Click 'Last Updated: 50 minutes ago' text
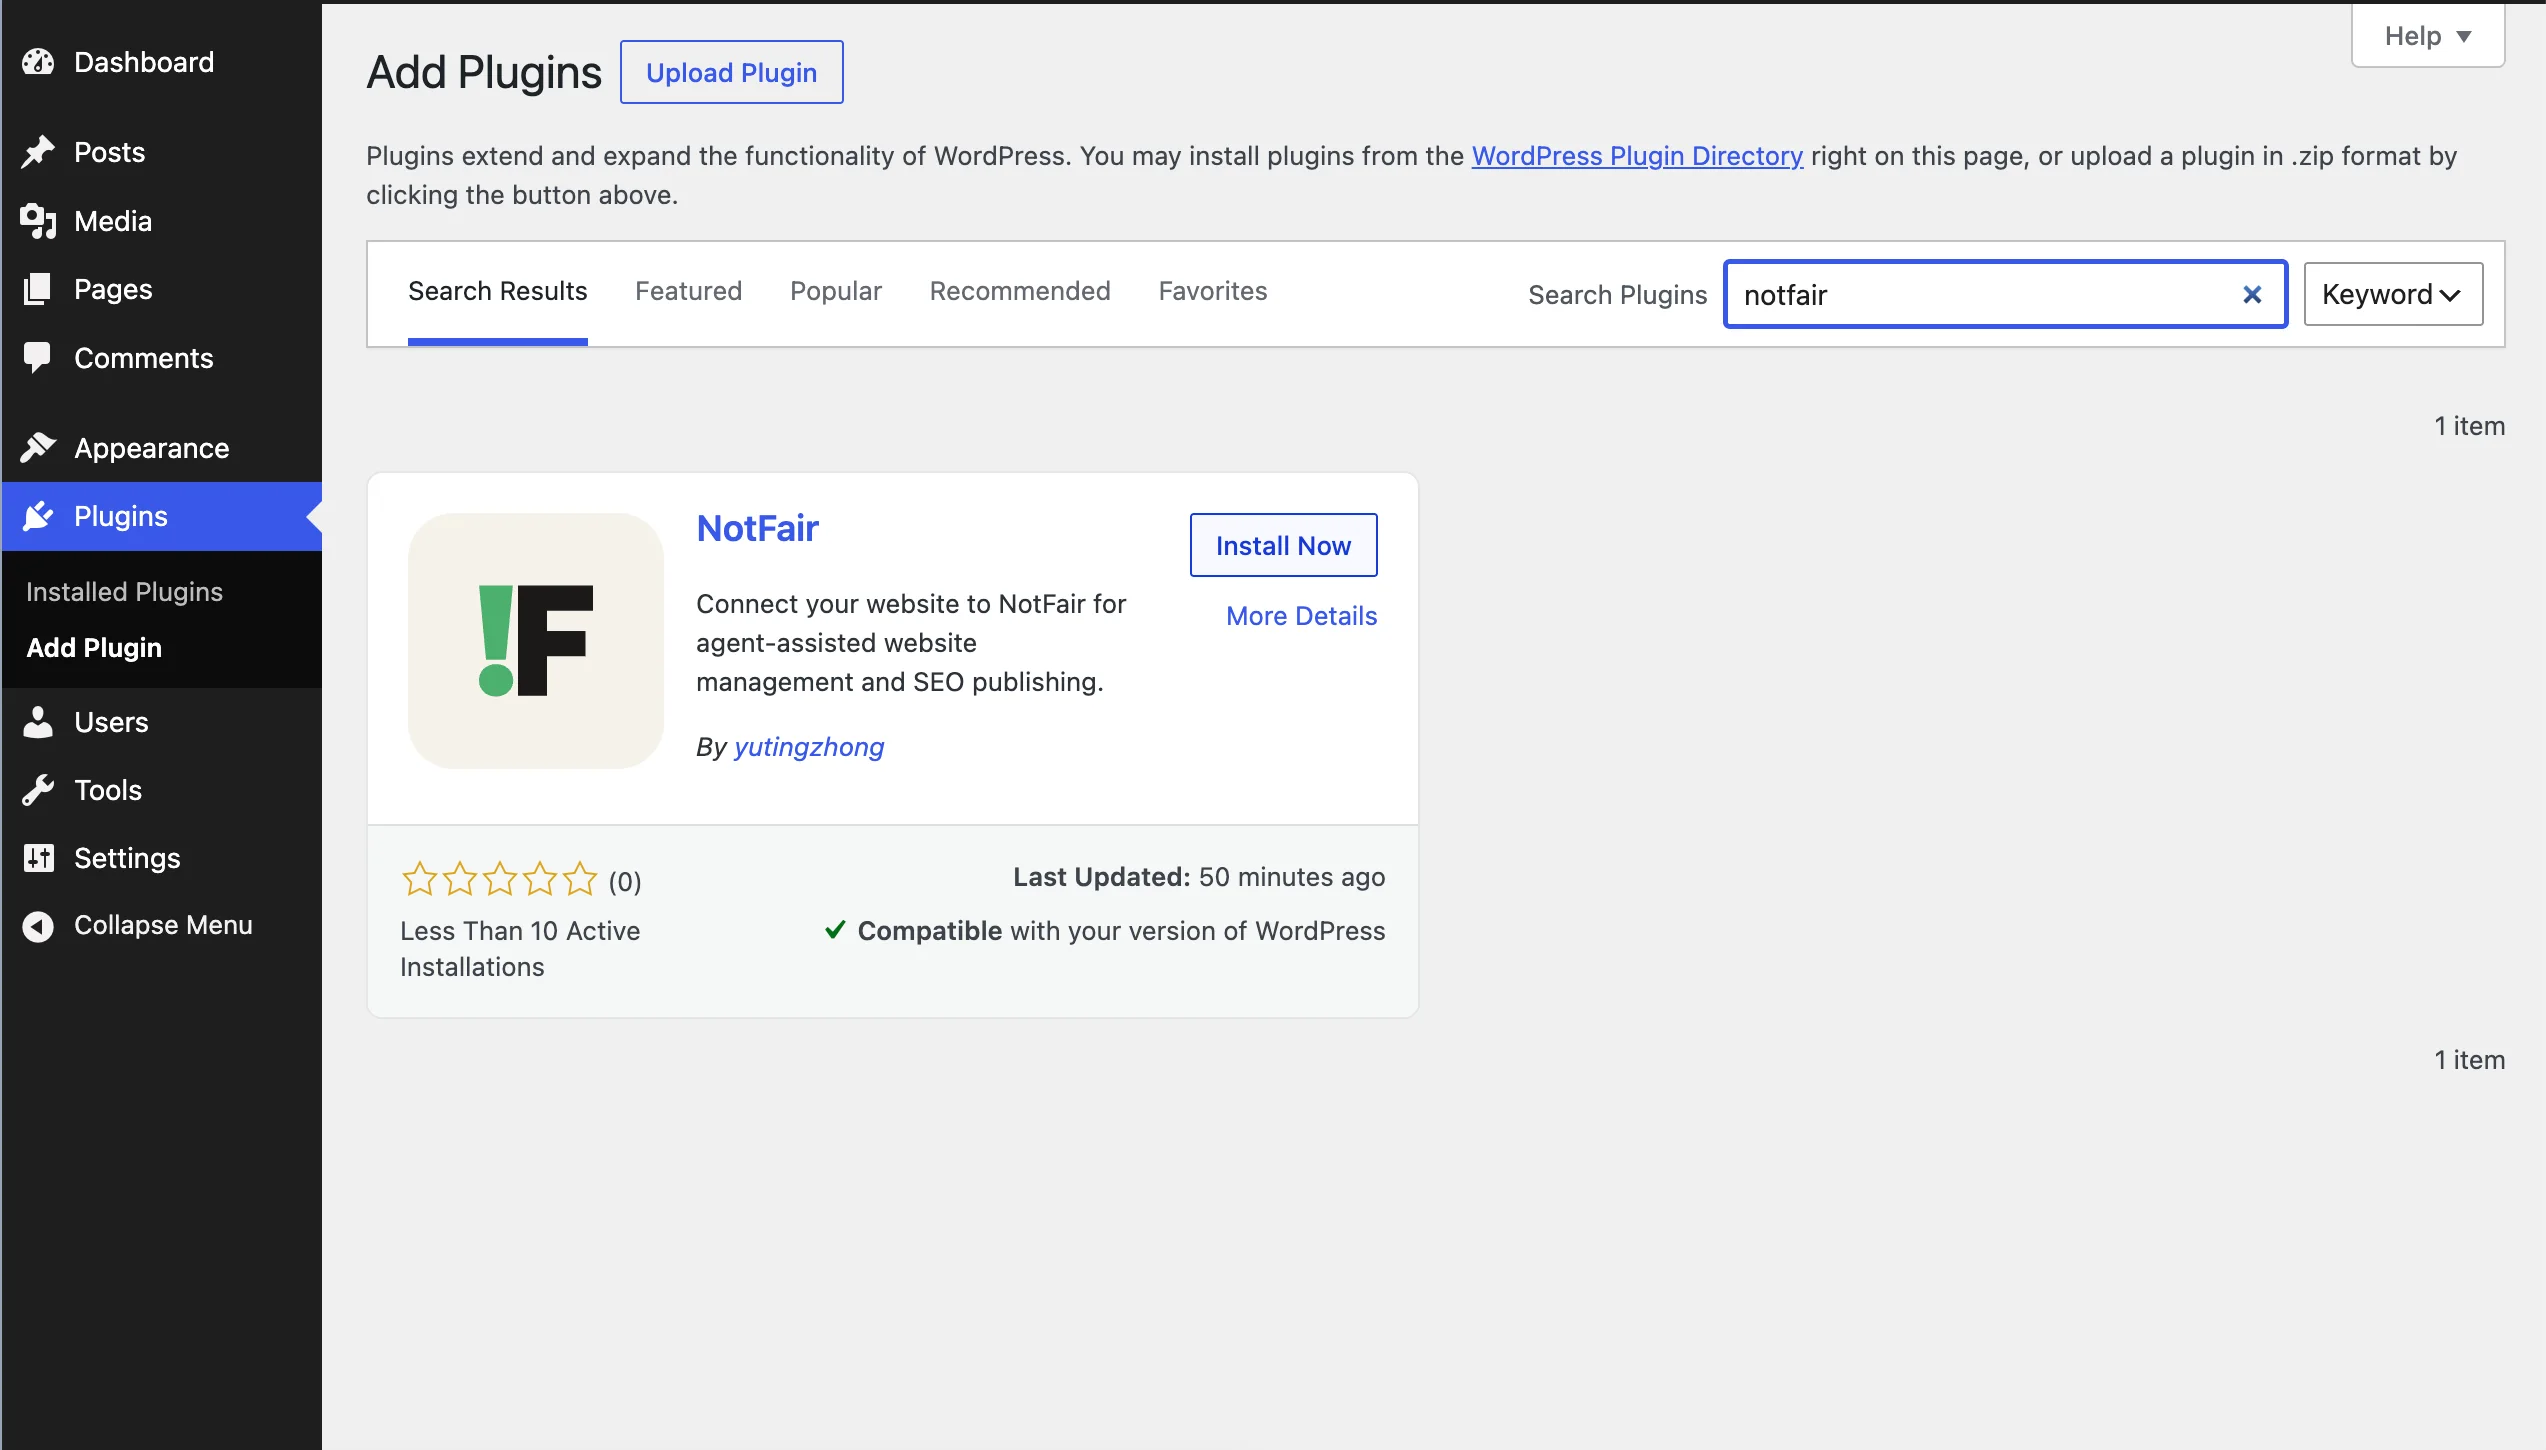Screen dimensions: 2546x1450 coord(1199,877)
